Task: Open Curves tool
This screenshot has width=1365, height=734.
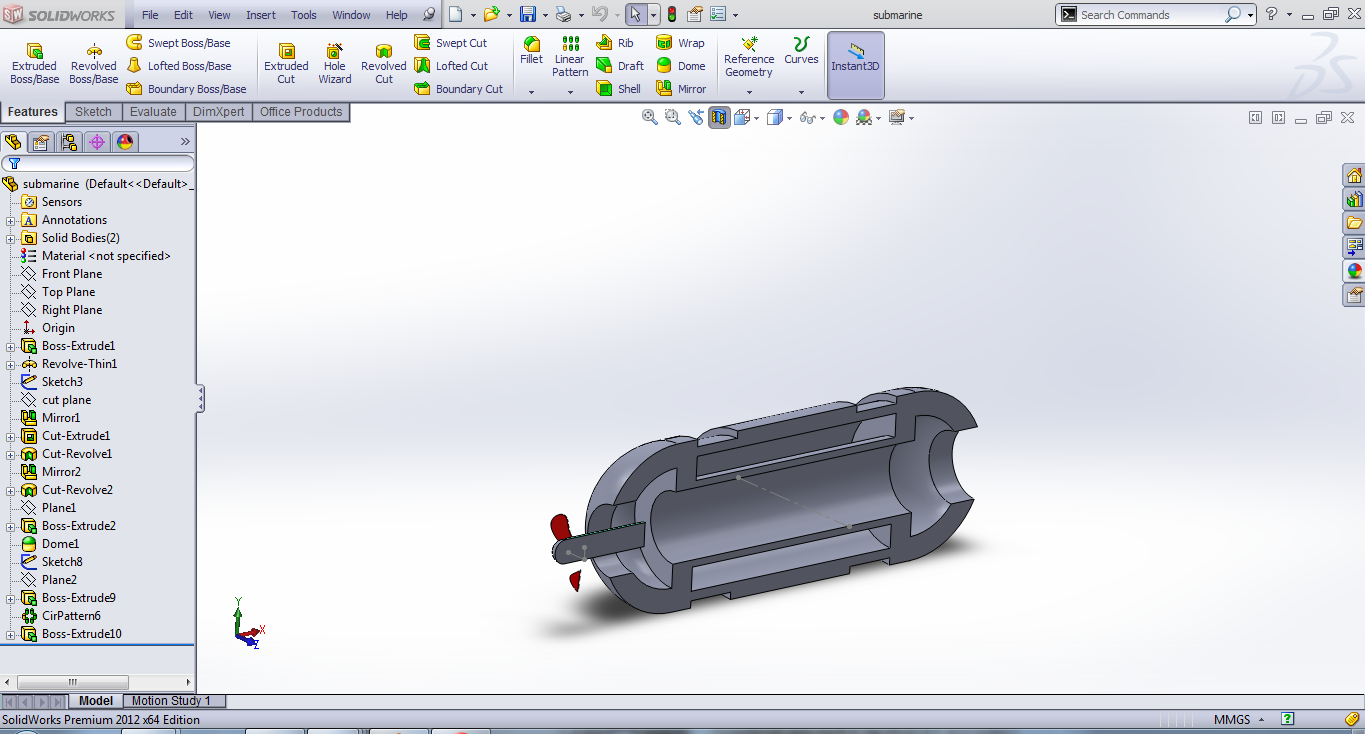Action: [801, 51]
